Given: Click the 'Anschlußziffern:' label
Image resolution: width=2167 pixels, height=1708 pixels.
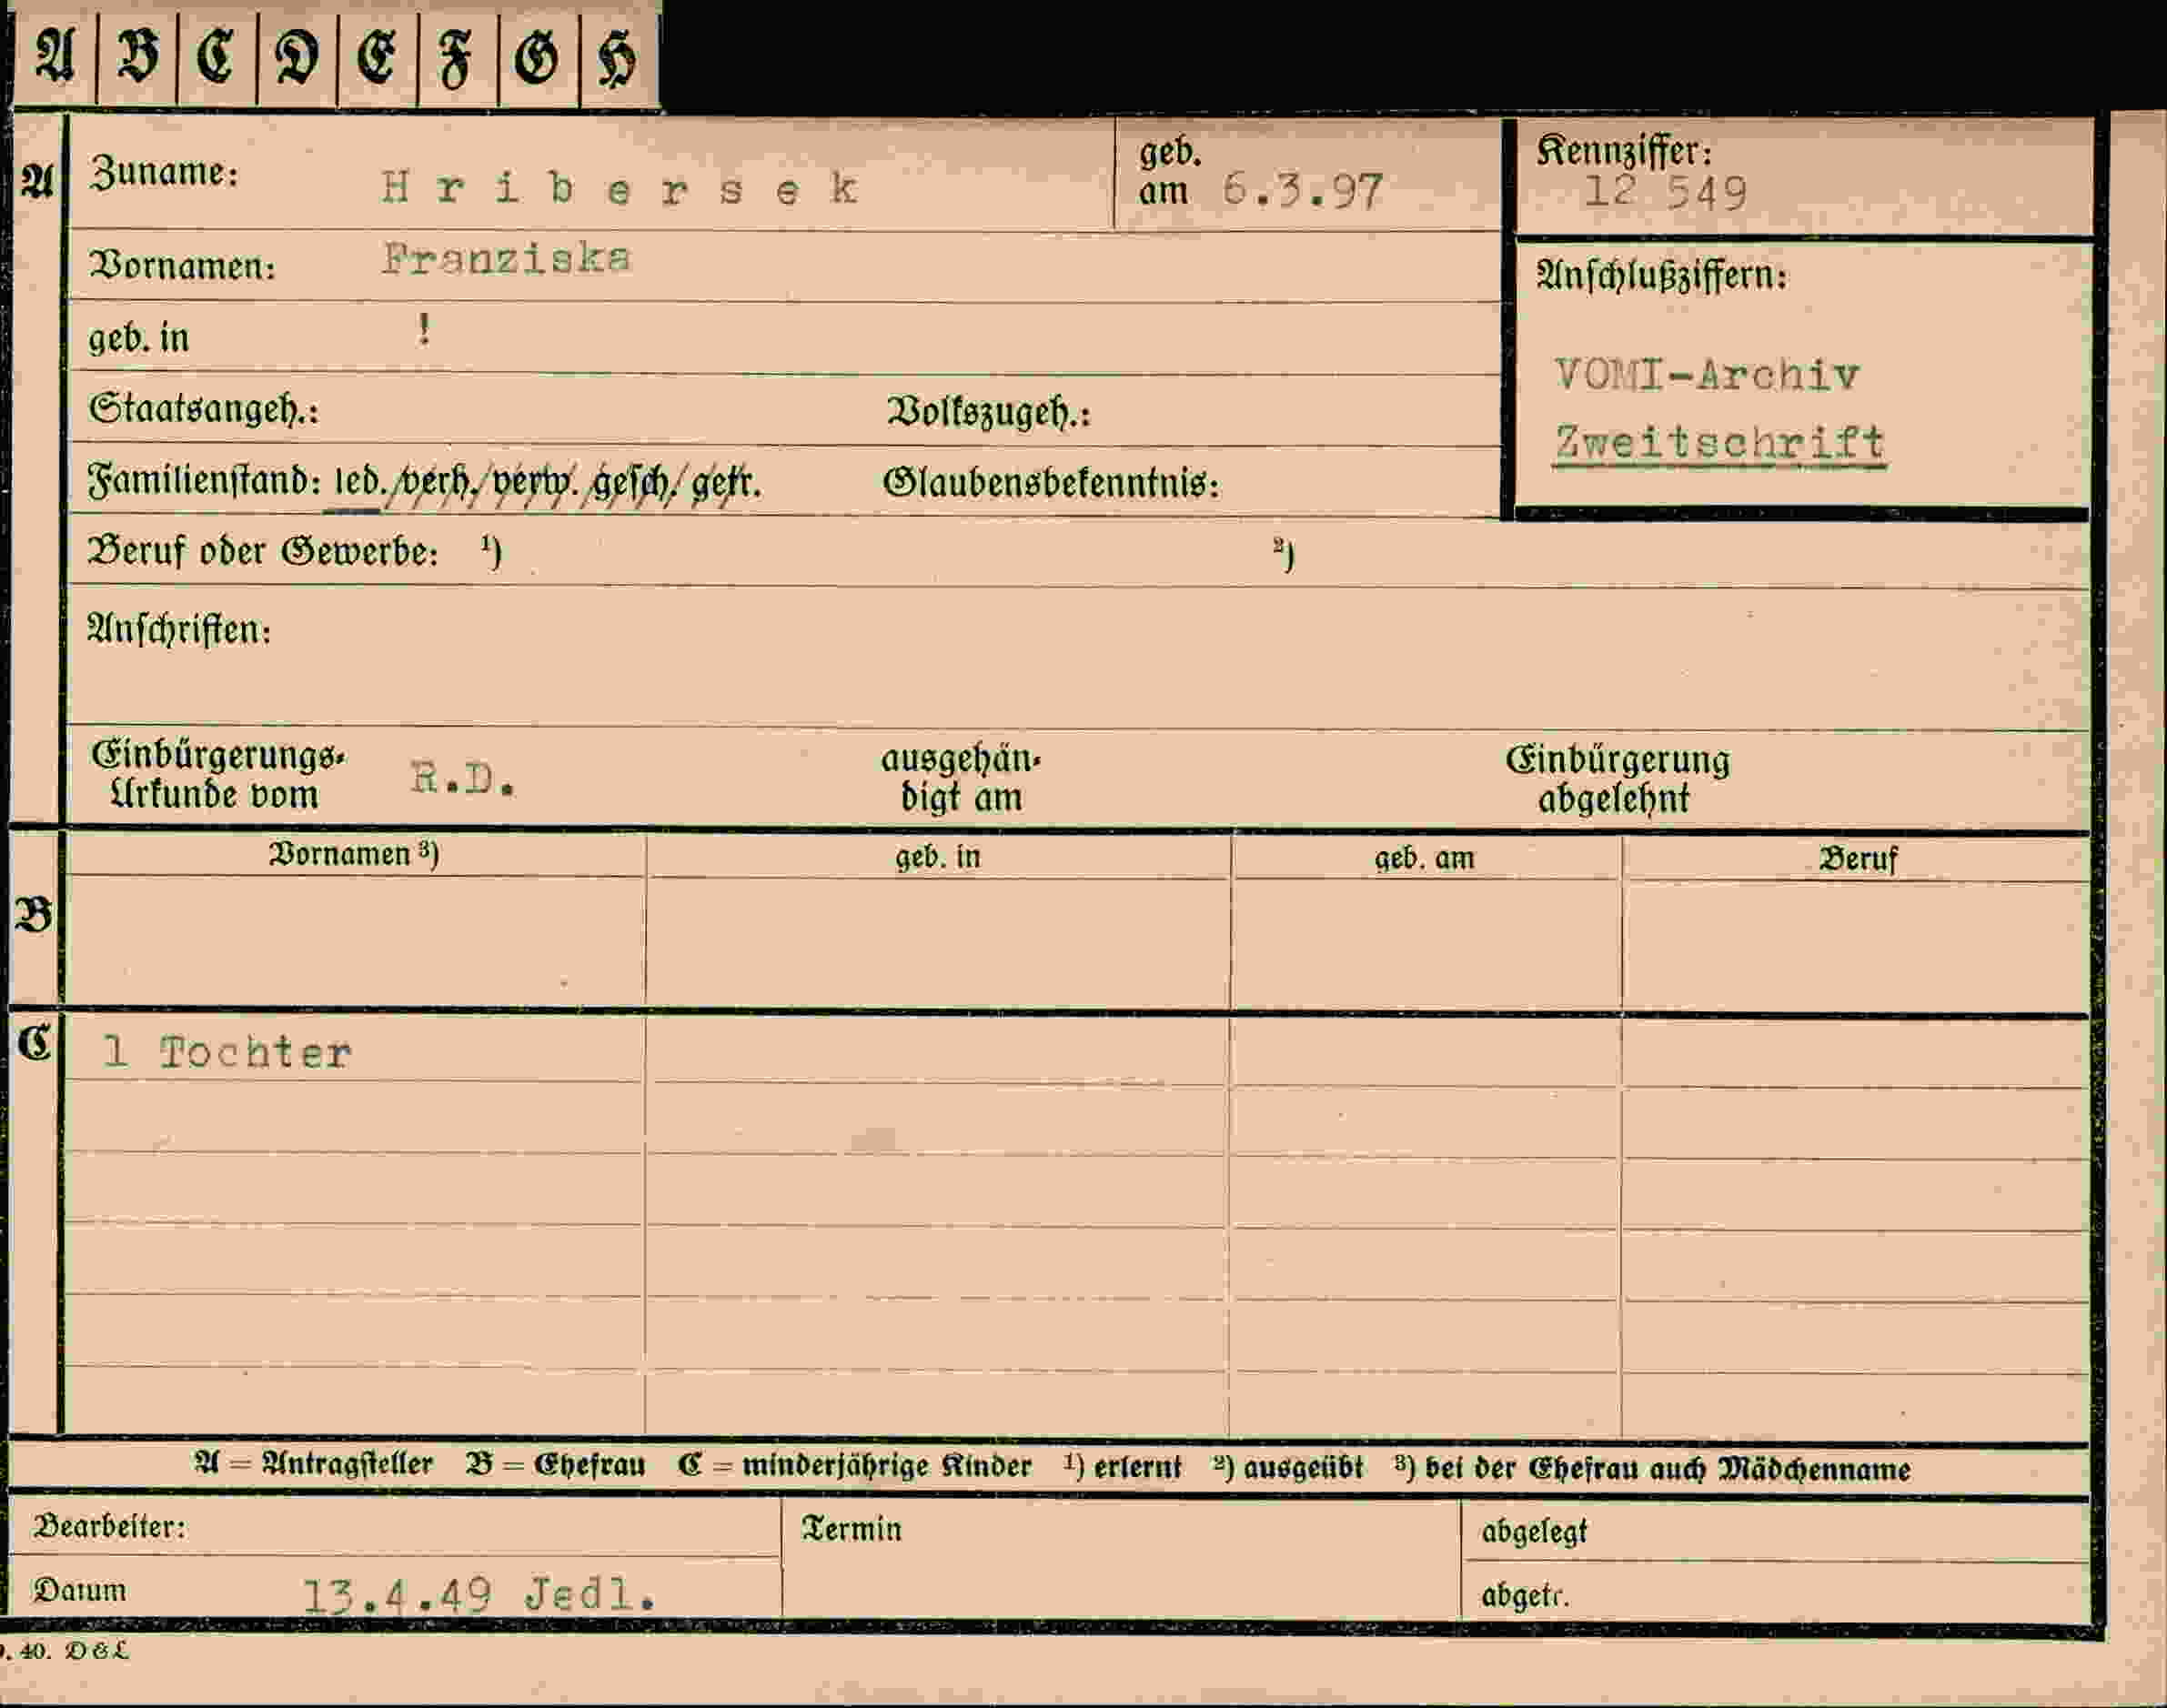Looking at the screenshot, I should 1661,276.
